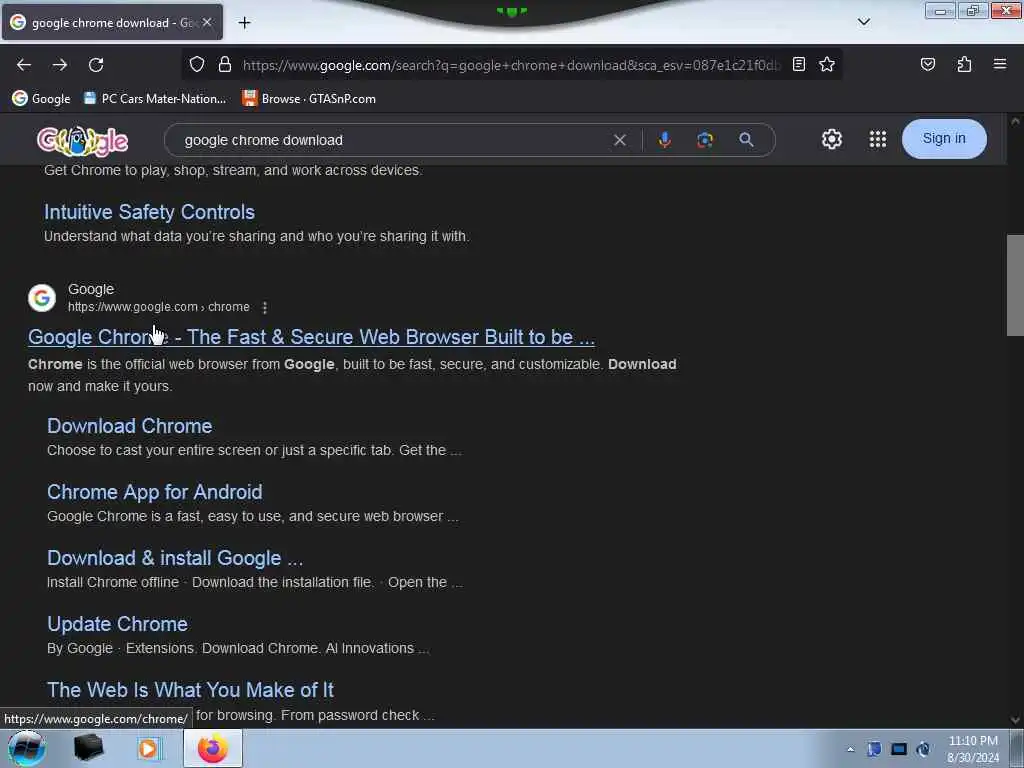List all tabs dropdown arrow

point(863,22)
